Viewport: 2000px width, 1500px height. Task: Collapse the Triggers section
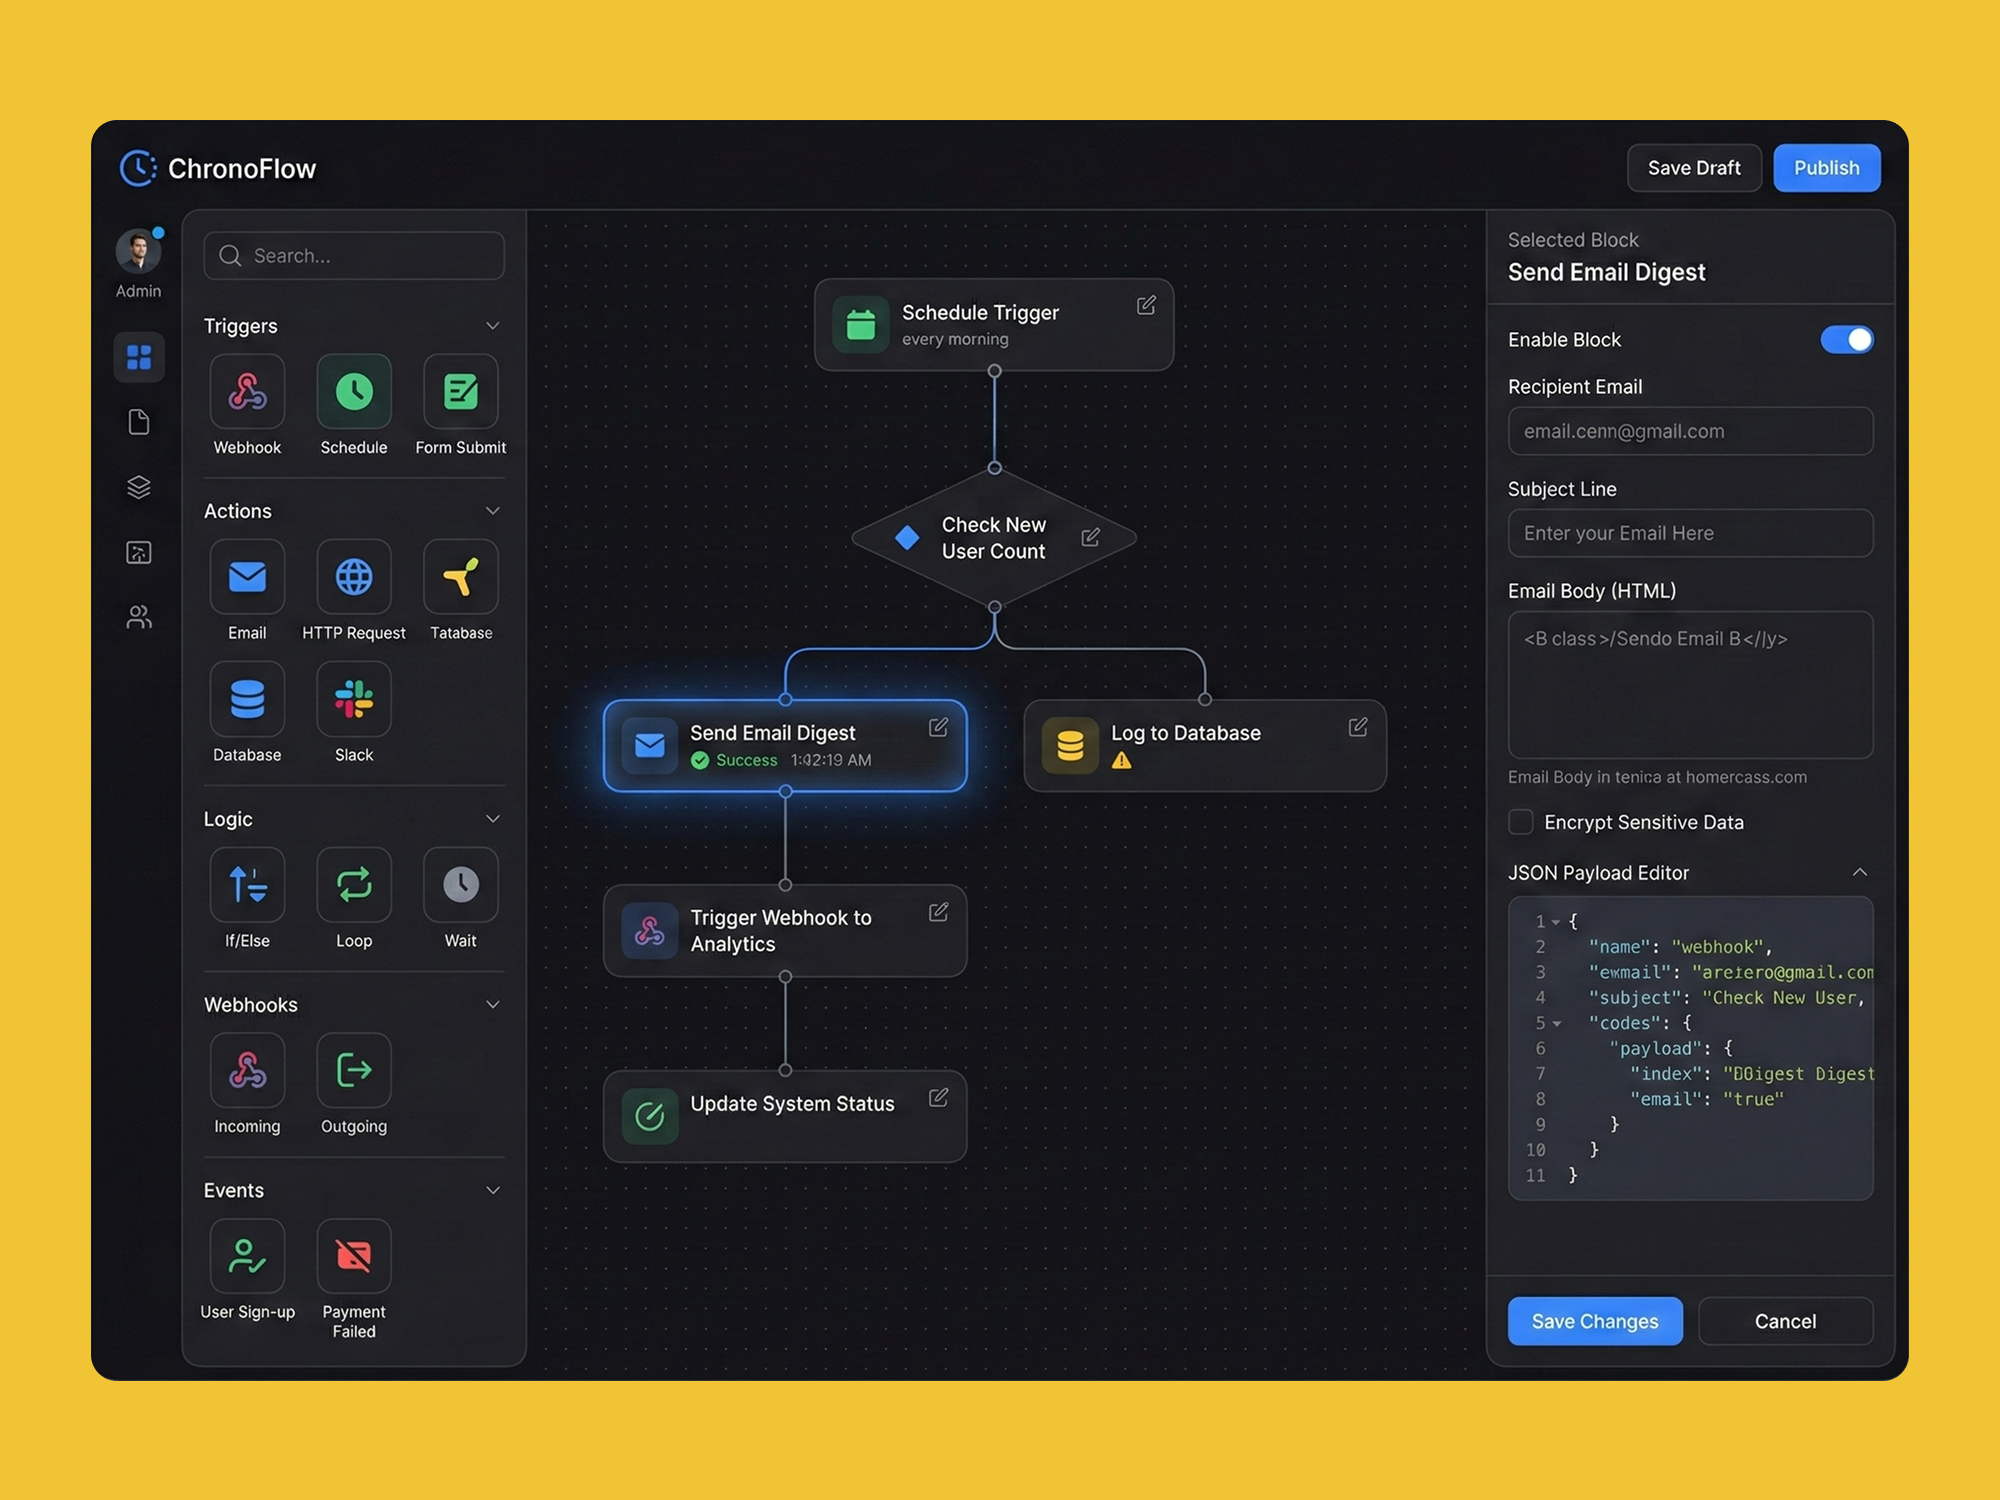492,325
